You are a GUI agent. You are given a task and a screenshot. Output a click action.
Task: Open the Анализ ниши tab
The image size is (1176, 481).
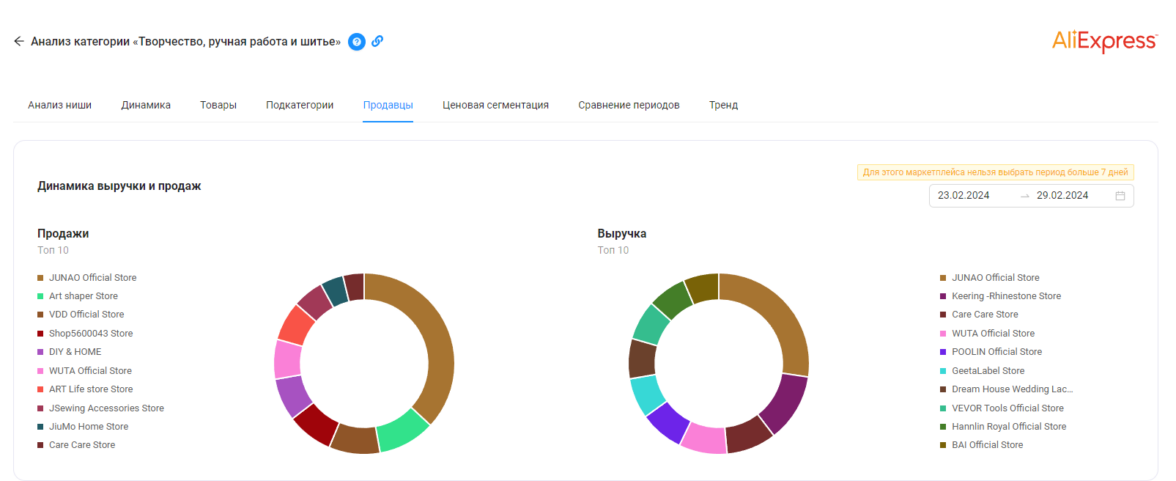pos(60,105)
